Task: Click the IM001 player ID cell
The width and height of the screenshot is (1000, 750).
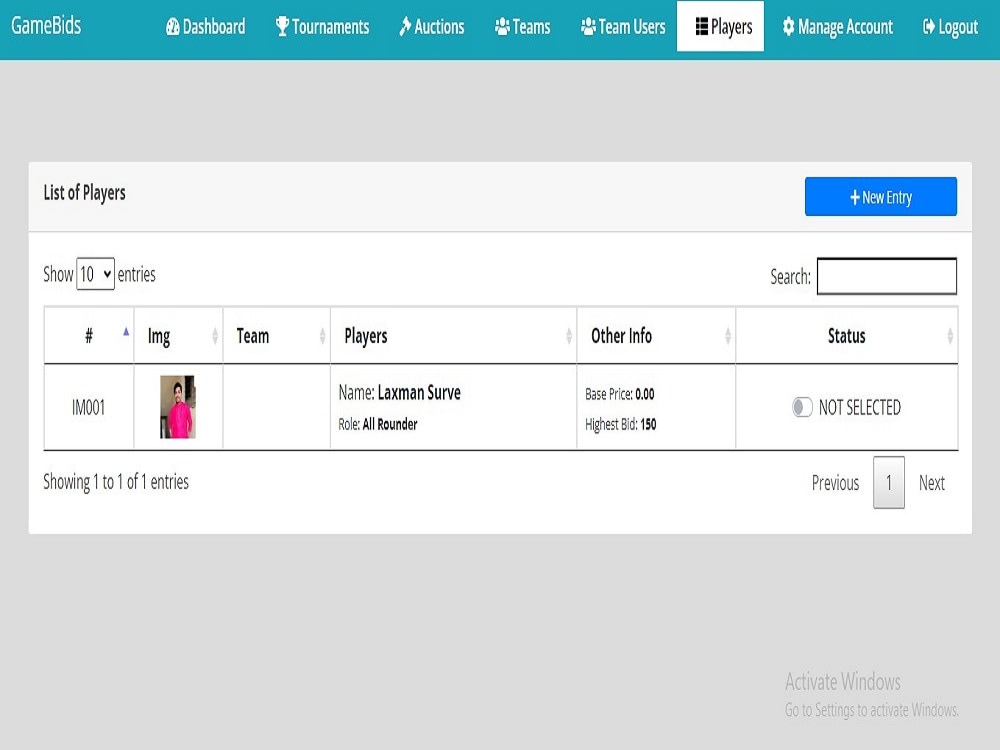Action: coord(89,407)
